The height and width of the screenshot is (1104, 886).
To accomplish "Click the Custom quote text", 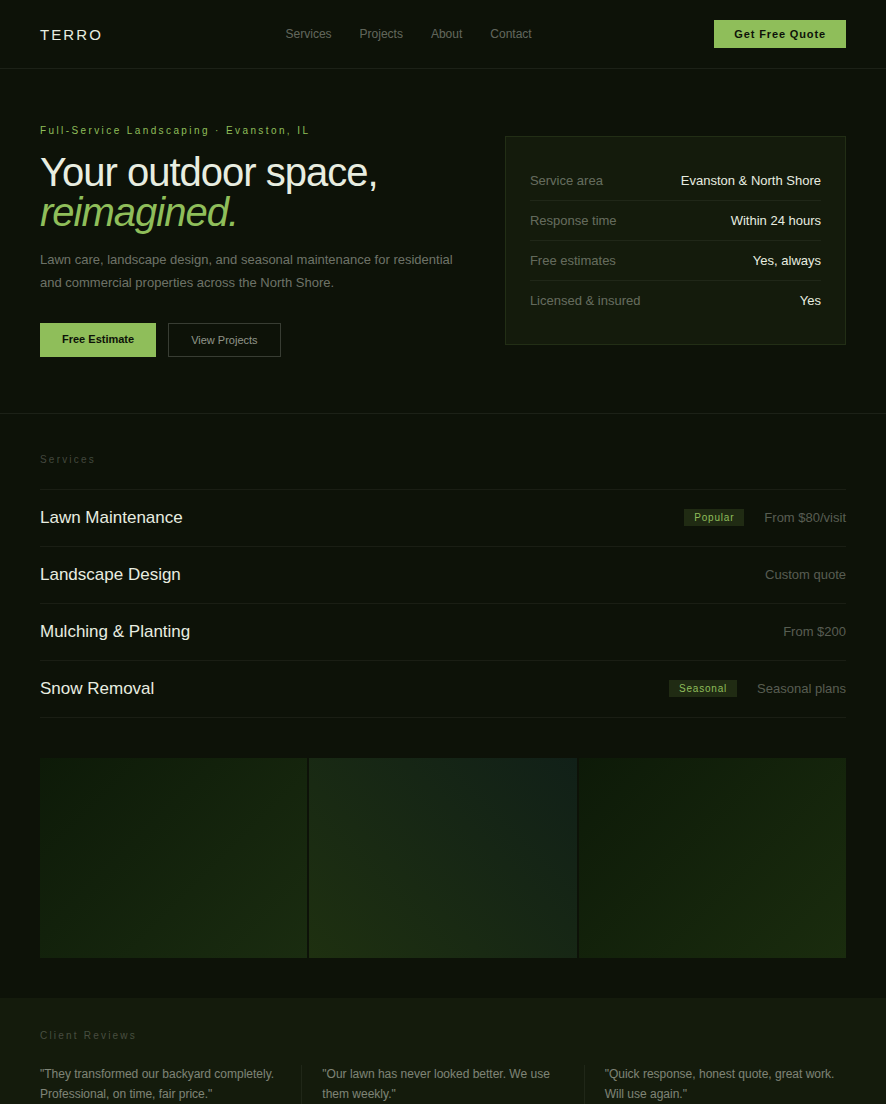I will tap(805, 575).
